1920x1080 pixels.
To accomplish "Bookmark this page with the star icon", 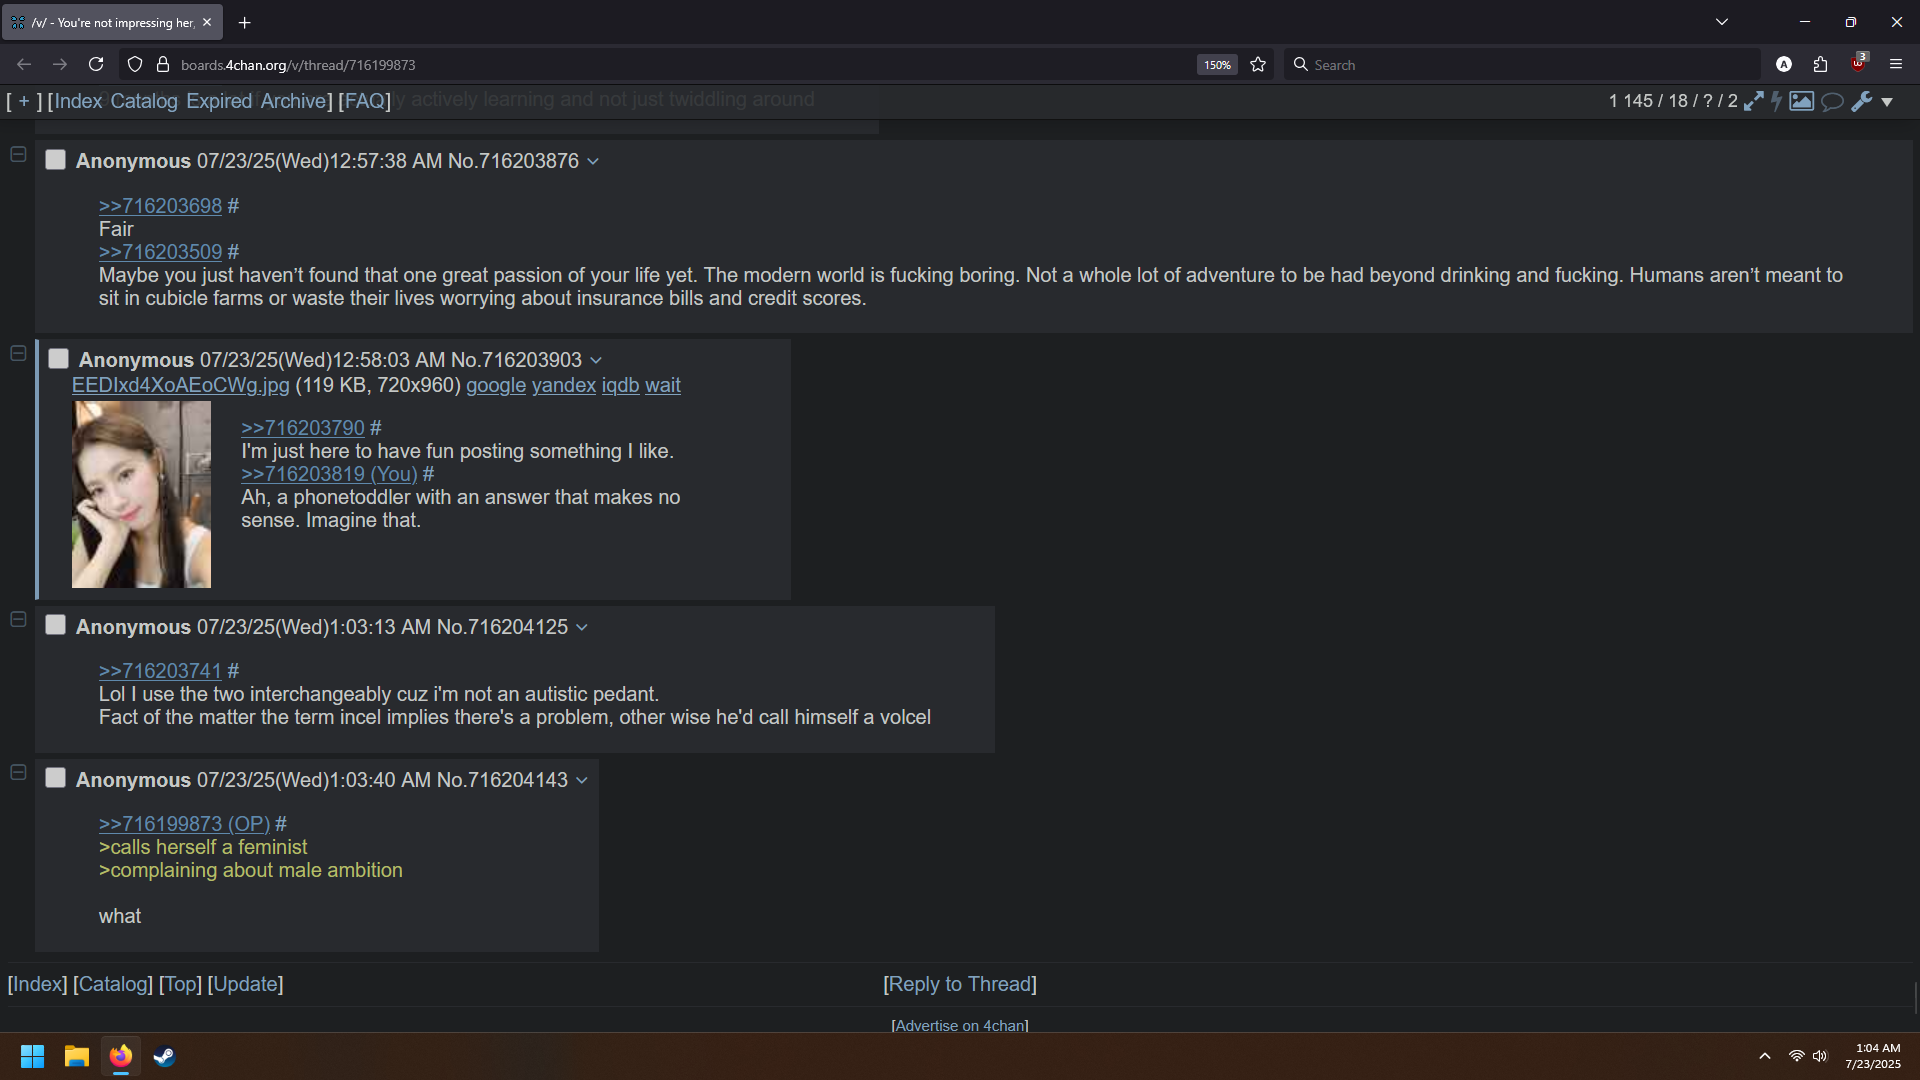I will 1258,64.
